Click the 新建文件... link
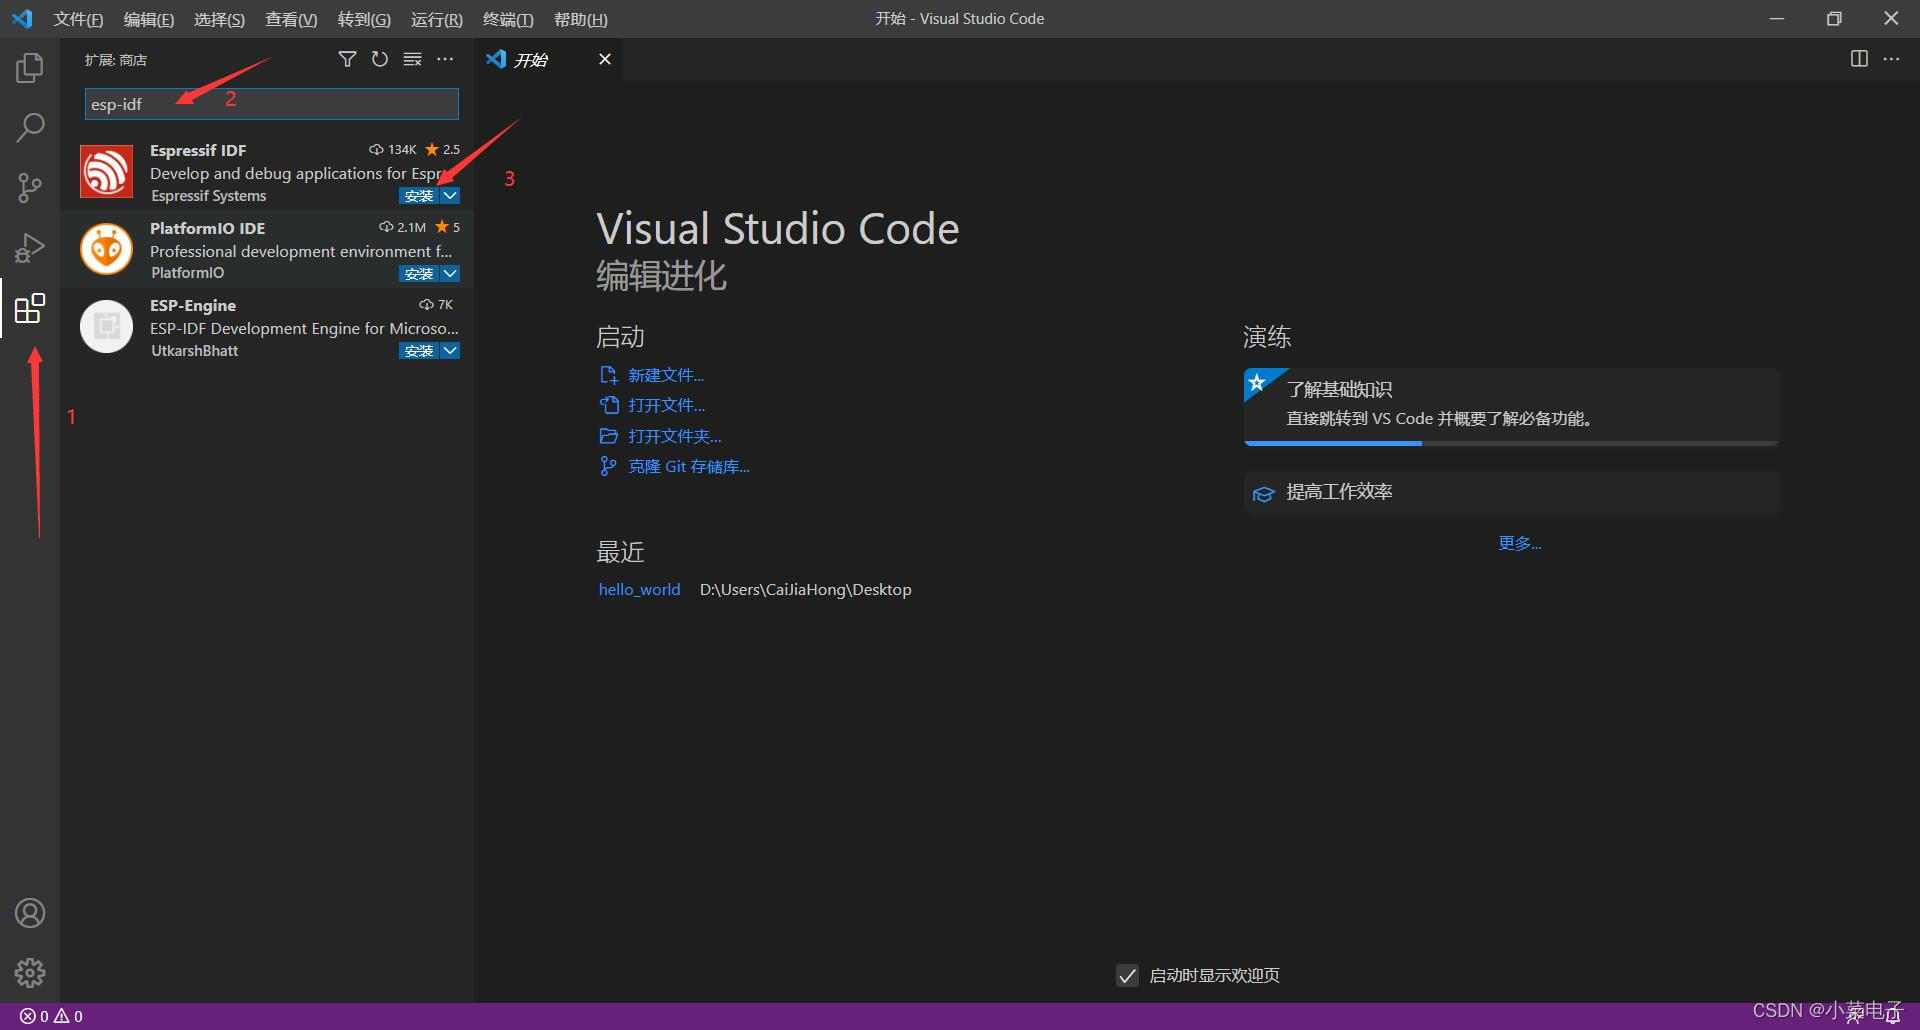The image size is (1920, 1030). point(666,375)
